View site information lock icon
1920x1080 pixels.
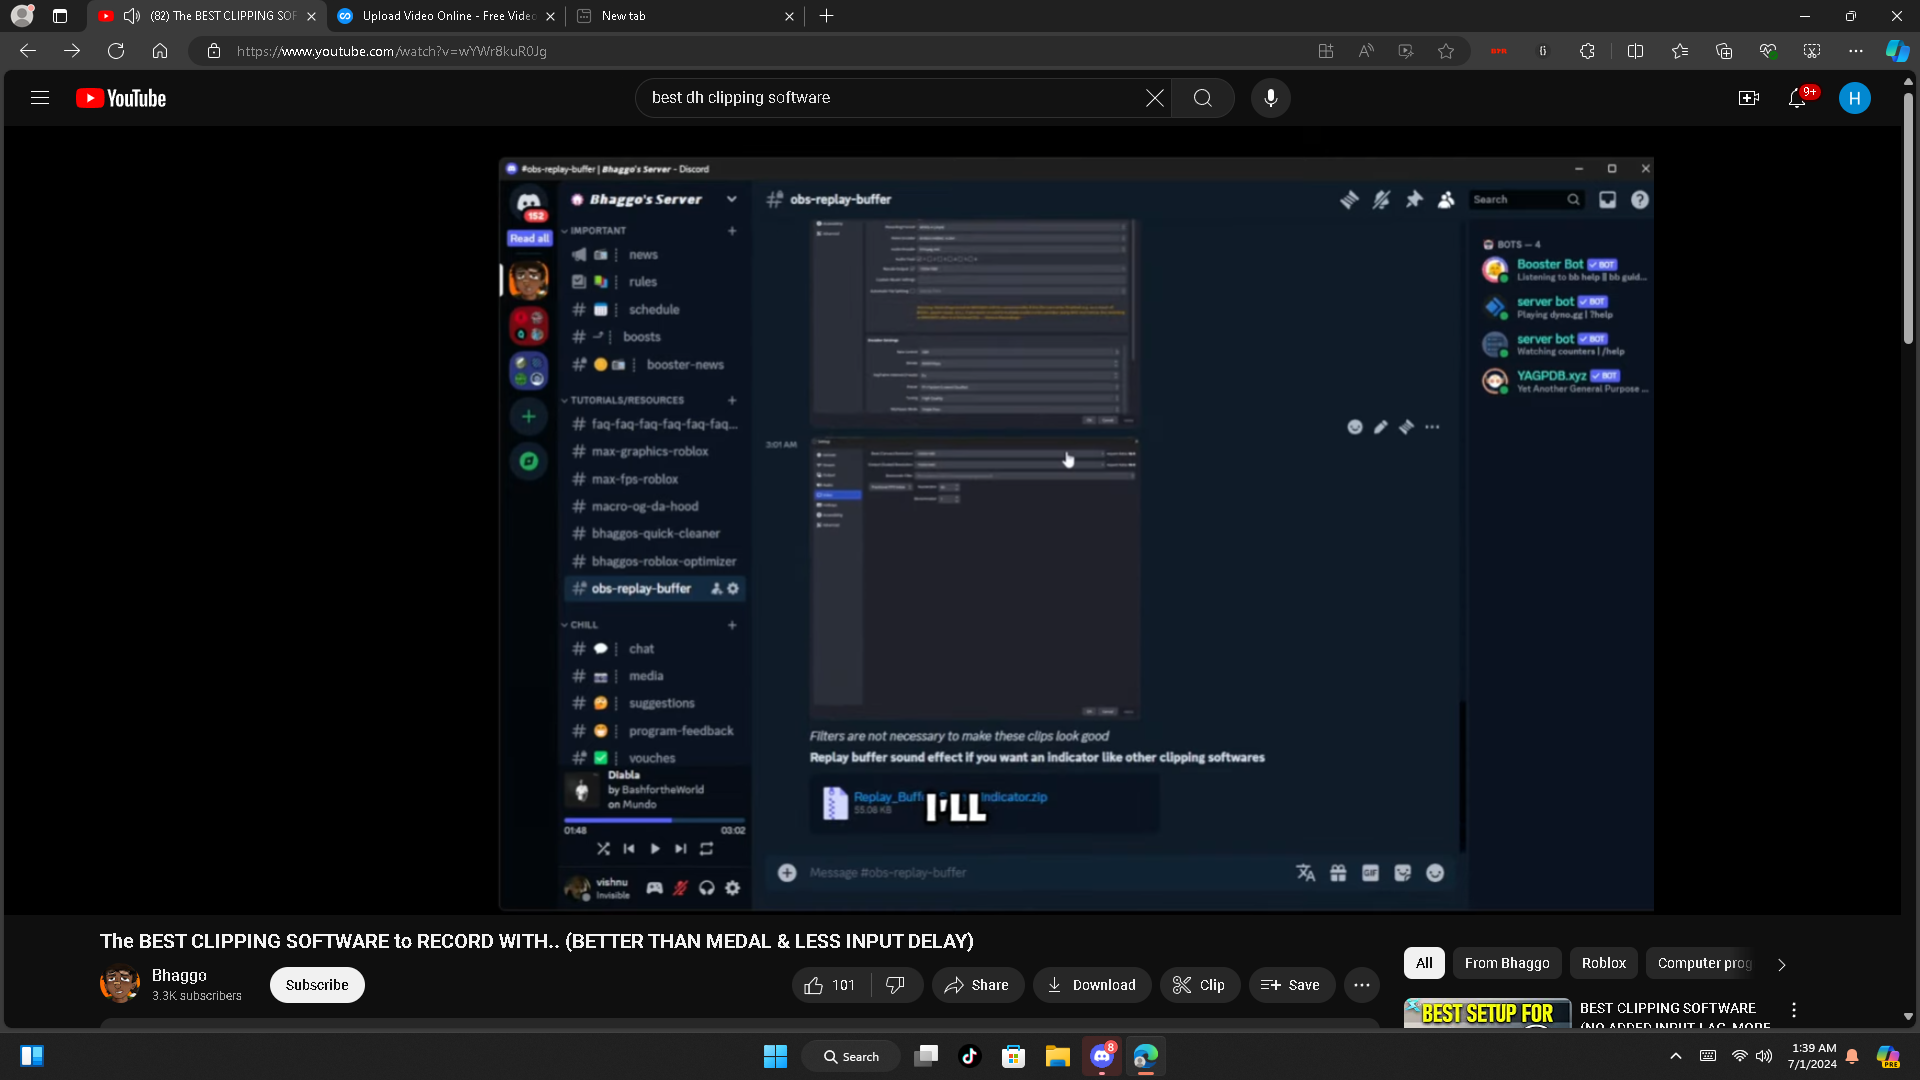coord(214,51)
